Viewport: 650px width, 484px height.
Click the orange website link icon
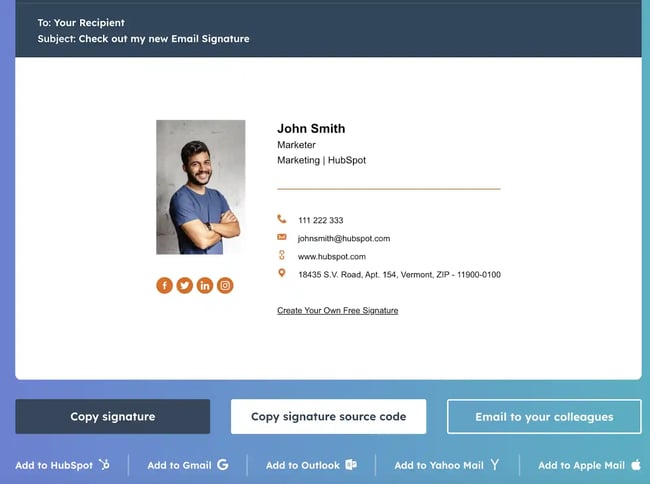pyautogui.click(x=282, y=255)
